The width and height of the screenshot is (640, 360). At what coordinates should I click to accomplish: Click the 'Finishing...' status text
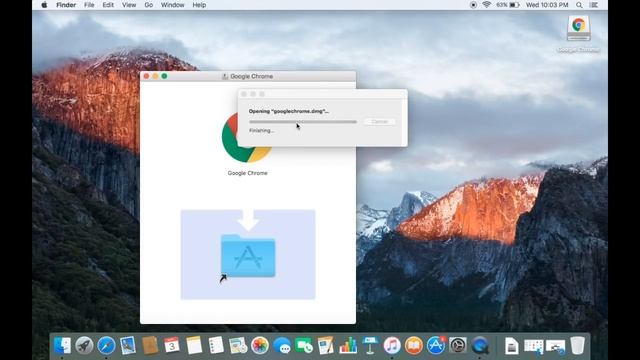click(261, 131)
